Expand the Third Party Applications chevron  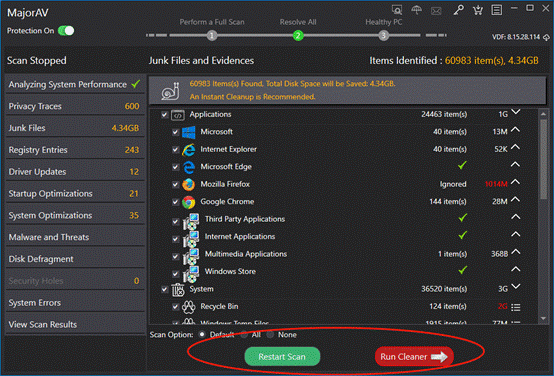click(515, 217)
